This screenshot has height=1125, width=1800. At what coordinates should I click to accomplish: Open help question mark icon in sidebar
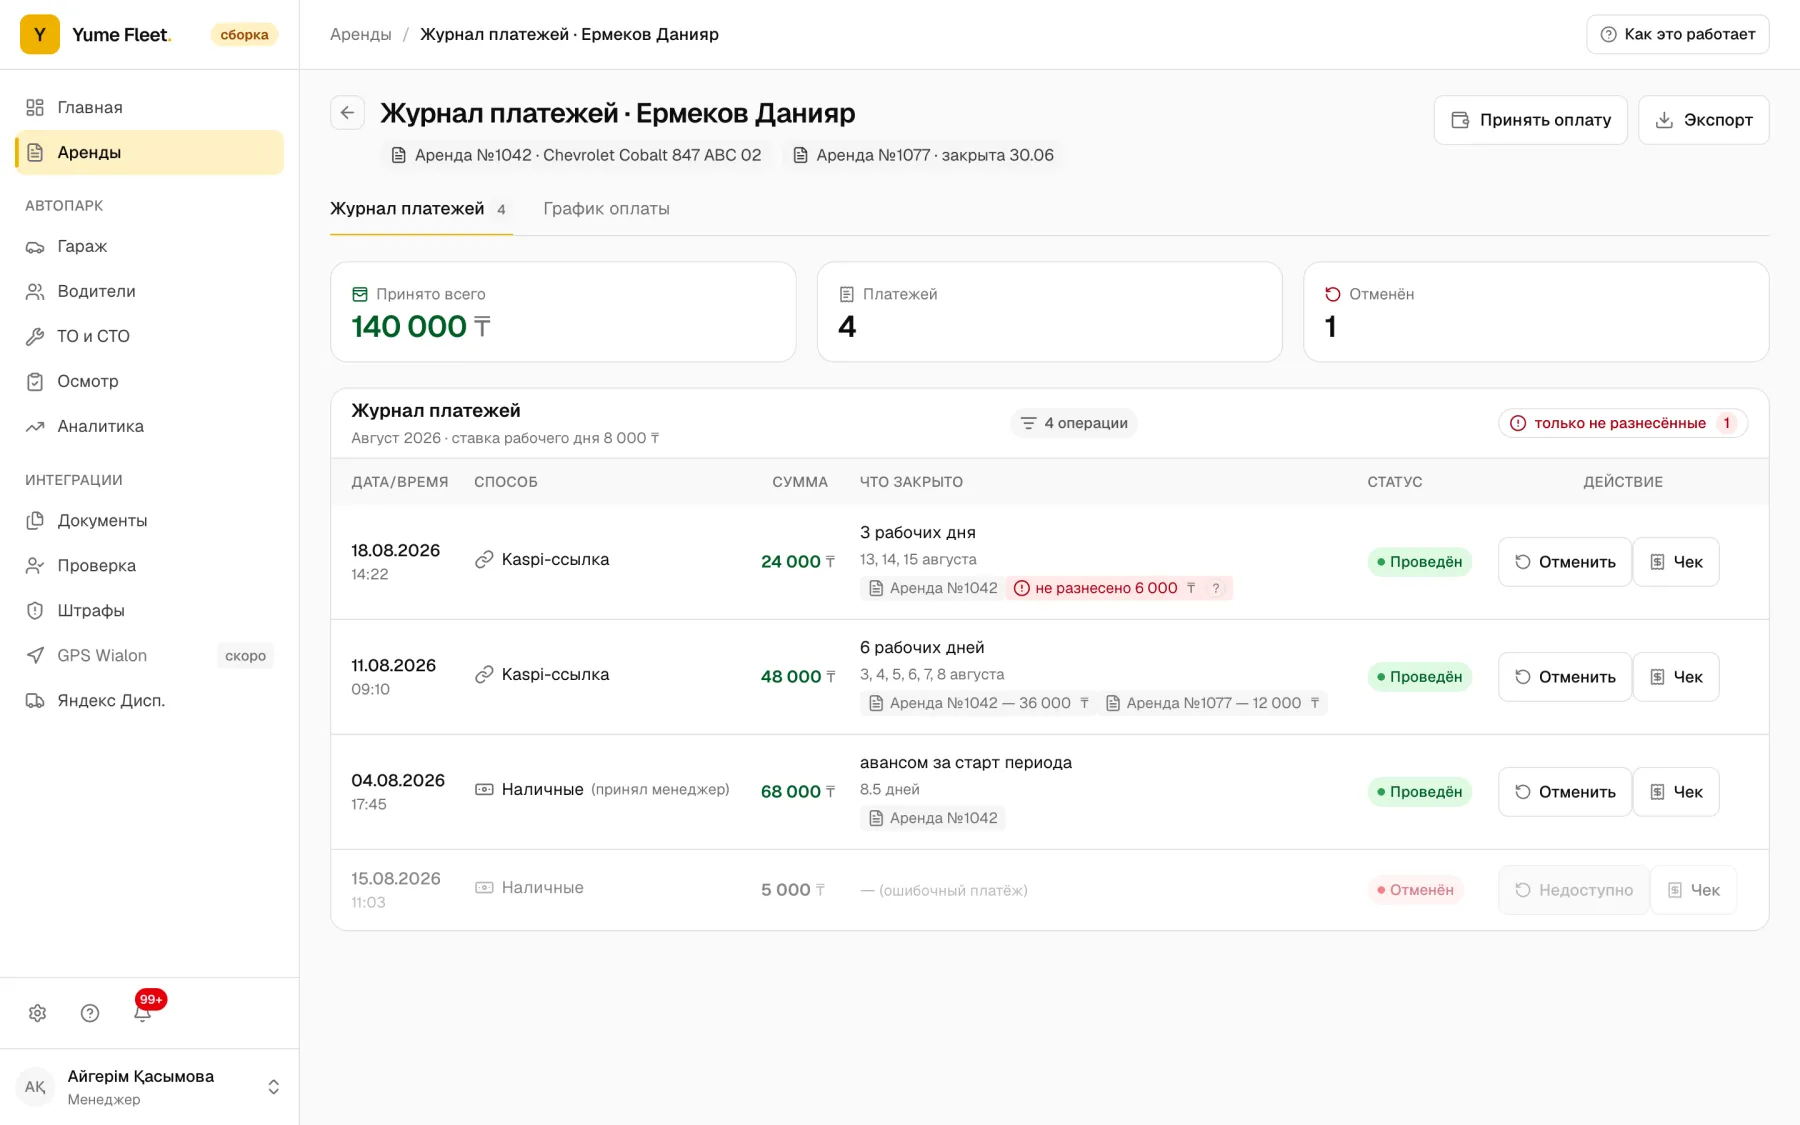90,1013
